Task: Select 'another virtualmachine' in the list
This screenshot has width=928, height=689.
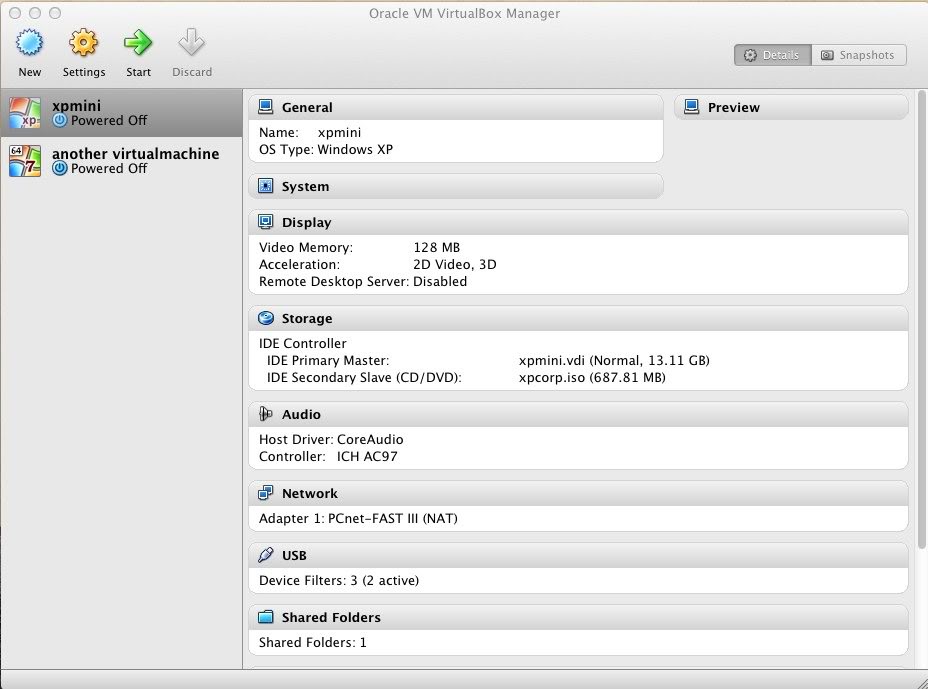Action: (x=121, y=161)
